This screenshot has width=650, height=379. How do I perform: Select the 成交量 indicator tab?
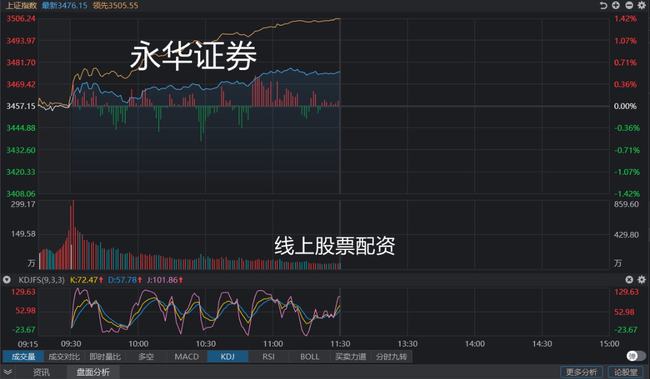click(23, 357)
